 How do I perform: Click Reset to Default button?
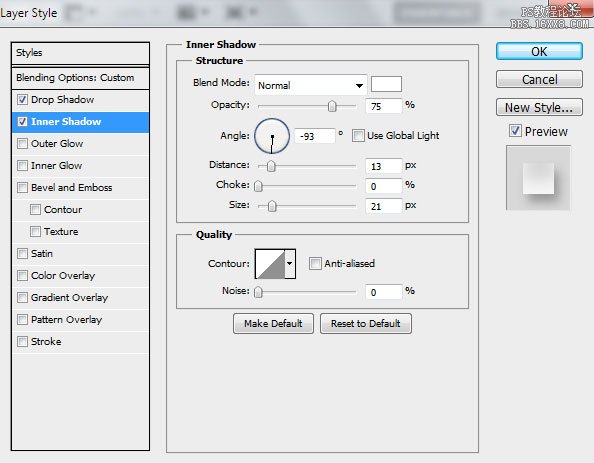click(366, 324)
